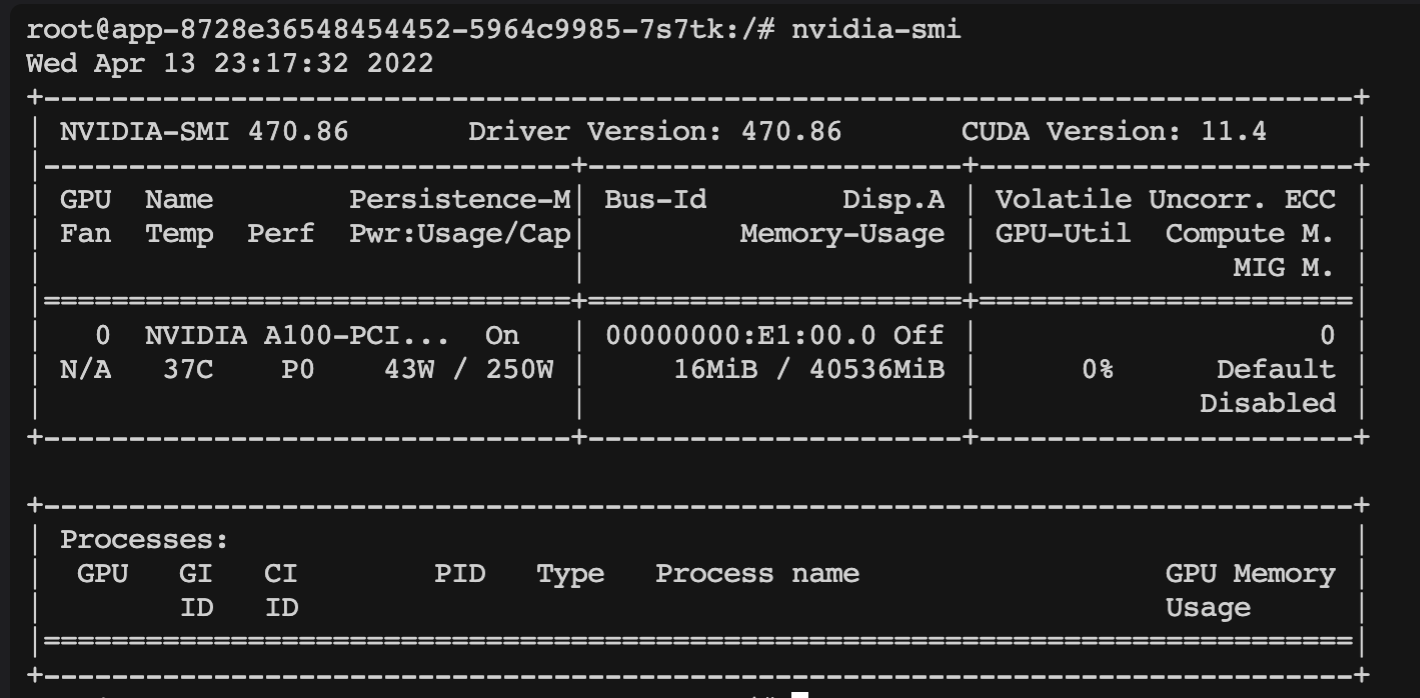Click the bus address 00000000:E1:00.0
Viewport: 1420px width, 698px height.
point(740,336)
